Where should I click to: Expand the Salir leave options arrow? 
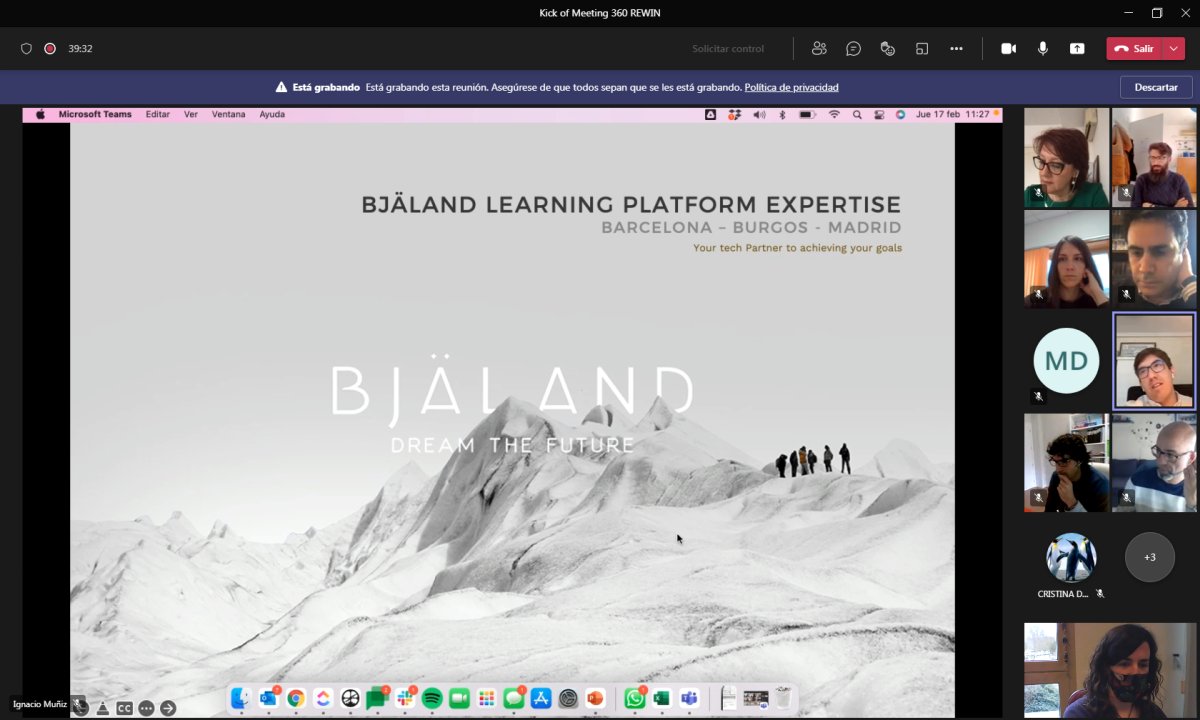1174,48
